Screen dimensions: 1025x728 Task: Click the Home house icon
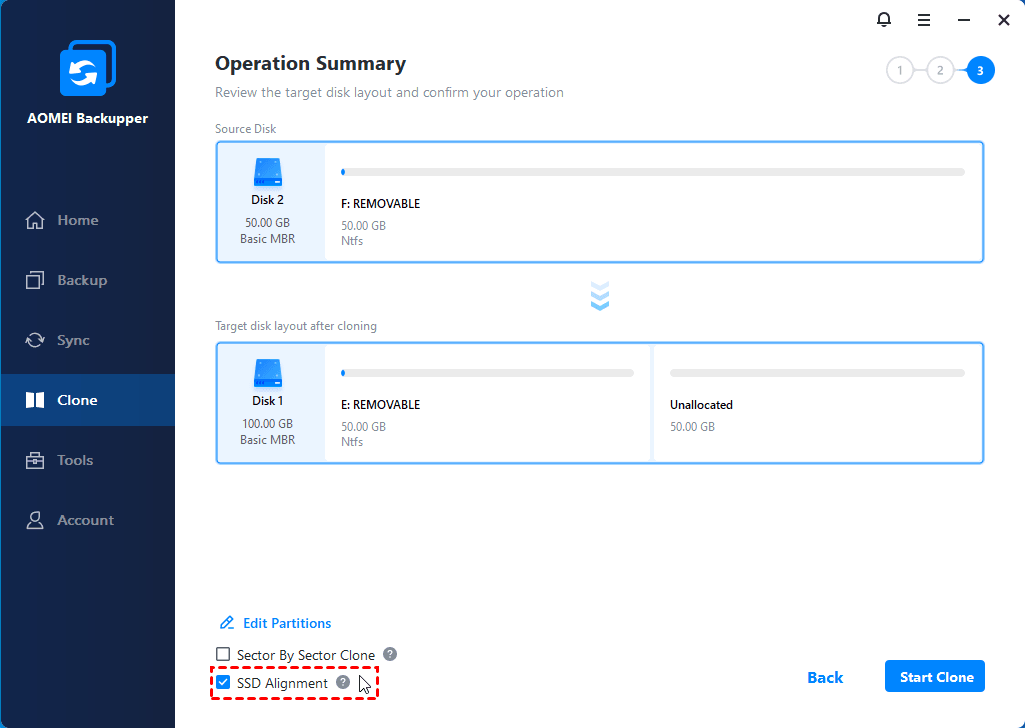[x=35, y=220]
